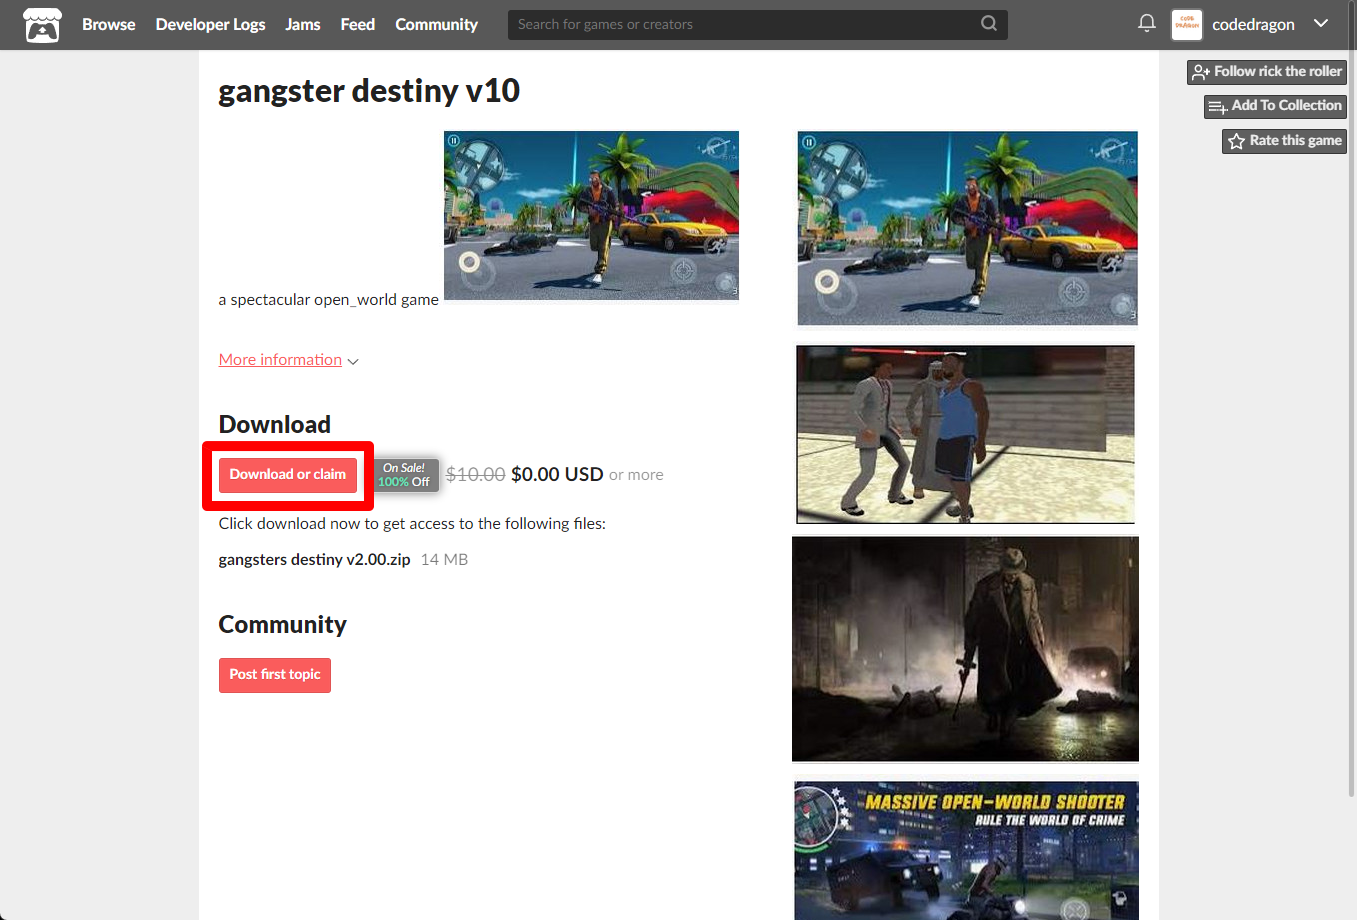This screenshot has height=920, width=1357.
Task: Open the Browse menu item
Action: point(108,24)
